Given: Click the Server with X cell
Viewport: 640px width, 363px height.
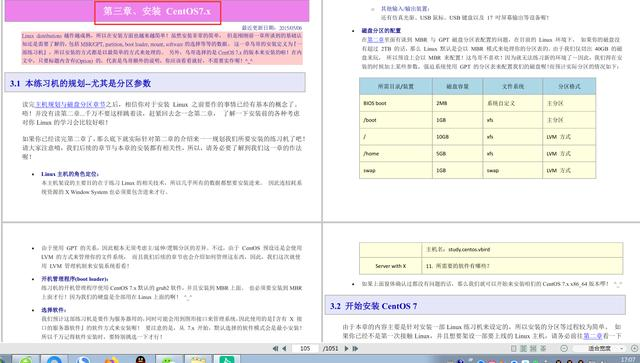Looking at the screenshot, I should click(391, 266).
